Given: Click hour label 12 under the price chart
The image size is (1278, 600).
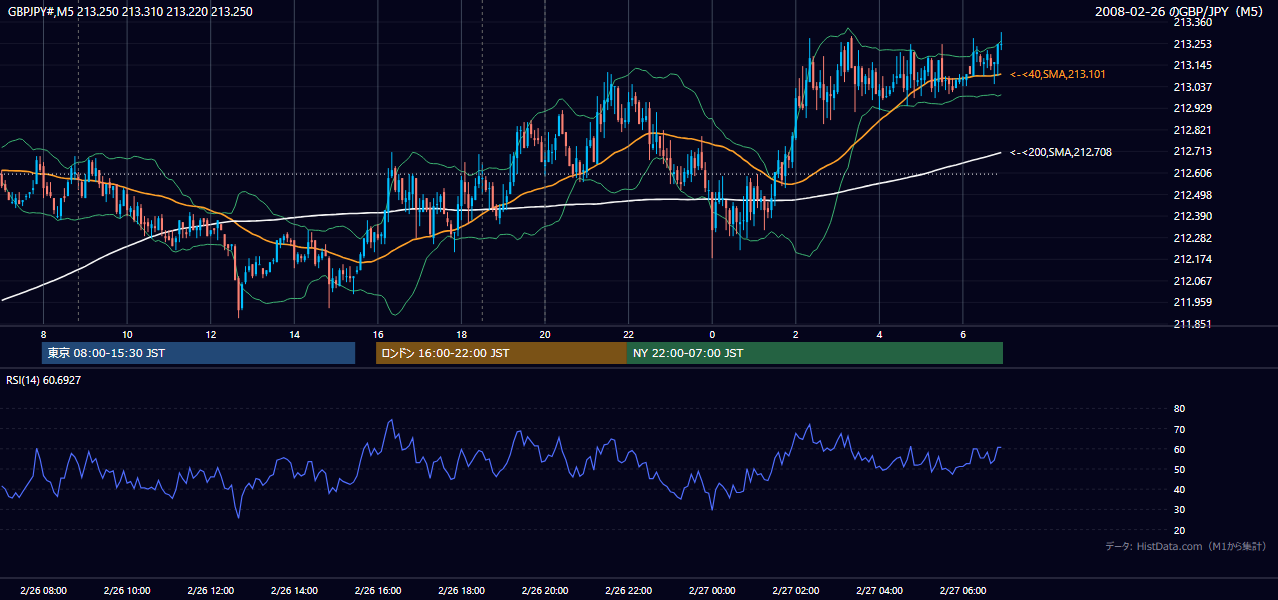Looking at the screenshot, I should coord(210,334).
